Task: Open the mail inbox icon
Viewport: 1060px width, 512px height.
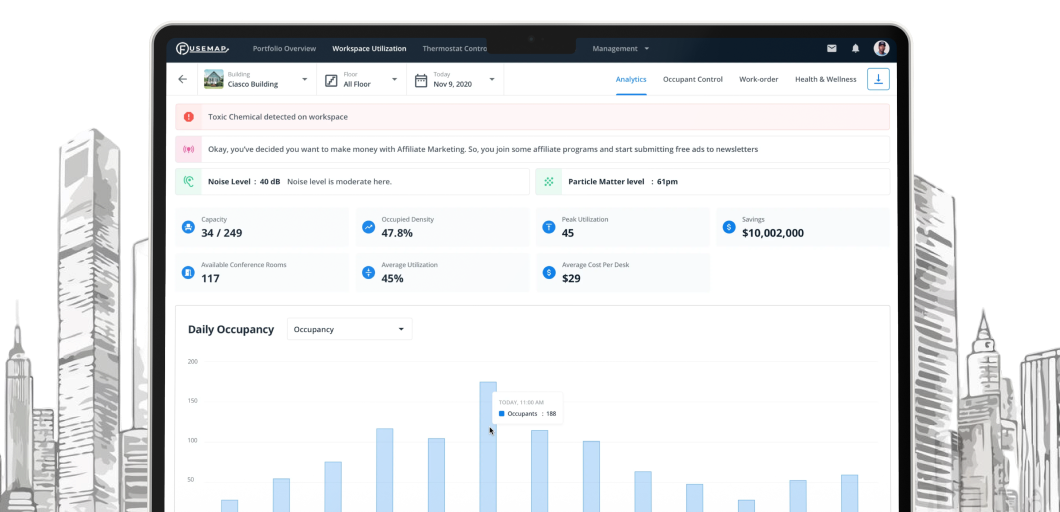Action: click(x=832, y=49)
